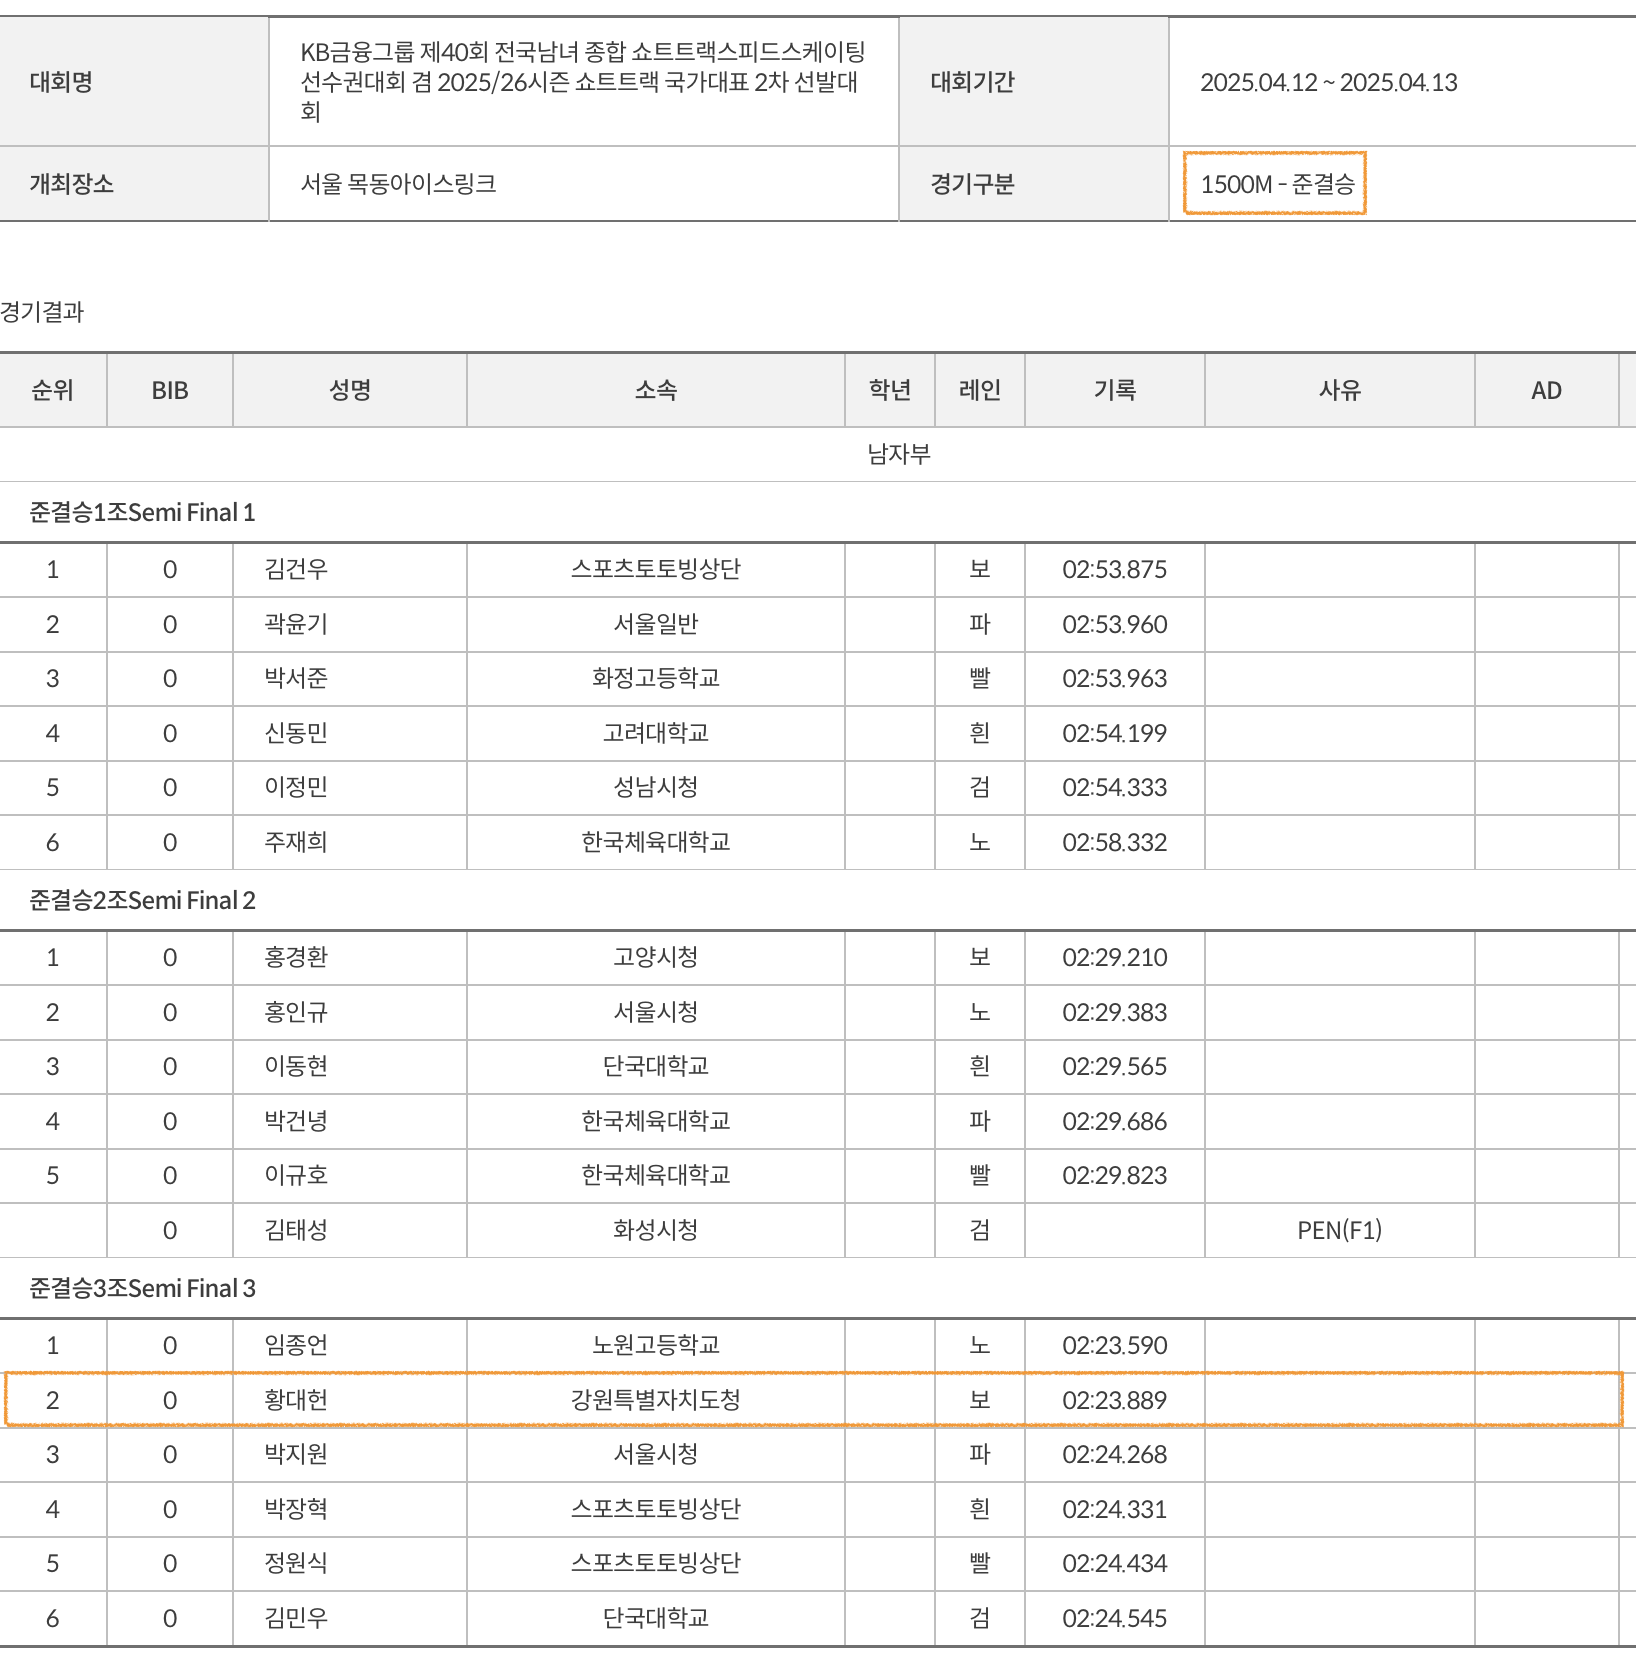Click the PEN(F1) reason for 김태성
Viewport: 1636px width, 1660px height.
tap(1339, 1230)
